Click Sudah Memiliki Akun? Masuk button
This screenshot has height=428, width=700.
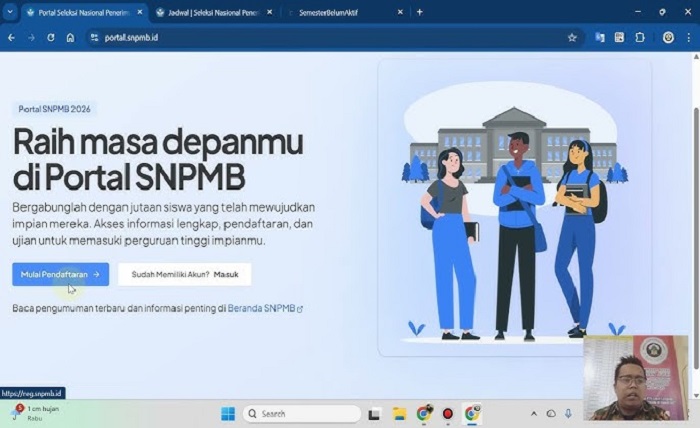184,274
